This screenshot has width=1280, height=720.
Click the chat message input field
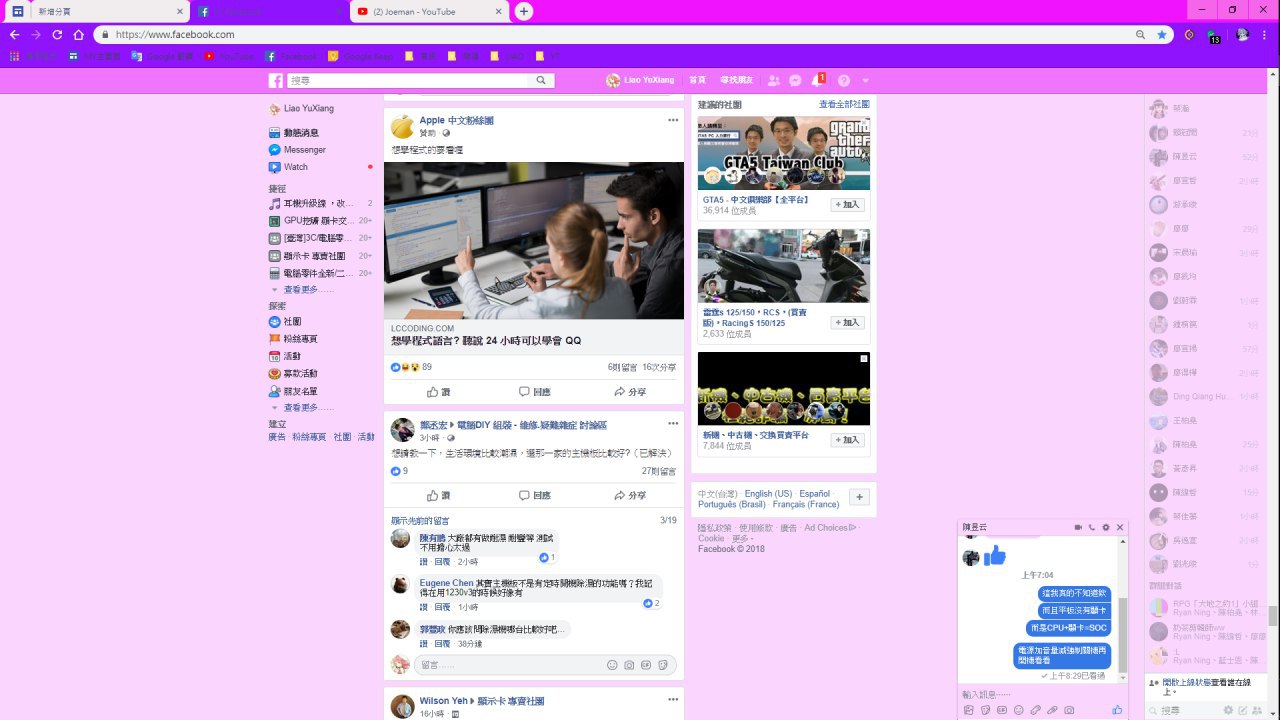point(1040,694)
